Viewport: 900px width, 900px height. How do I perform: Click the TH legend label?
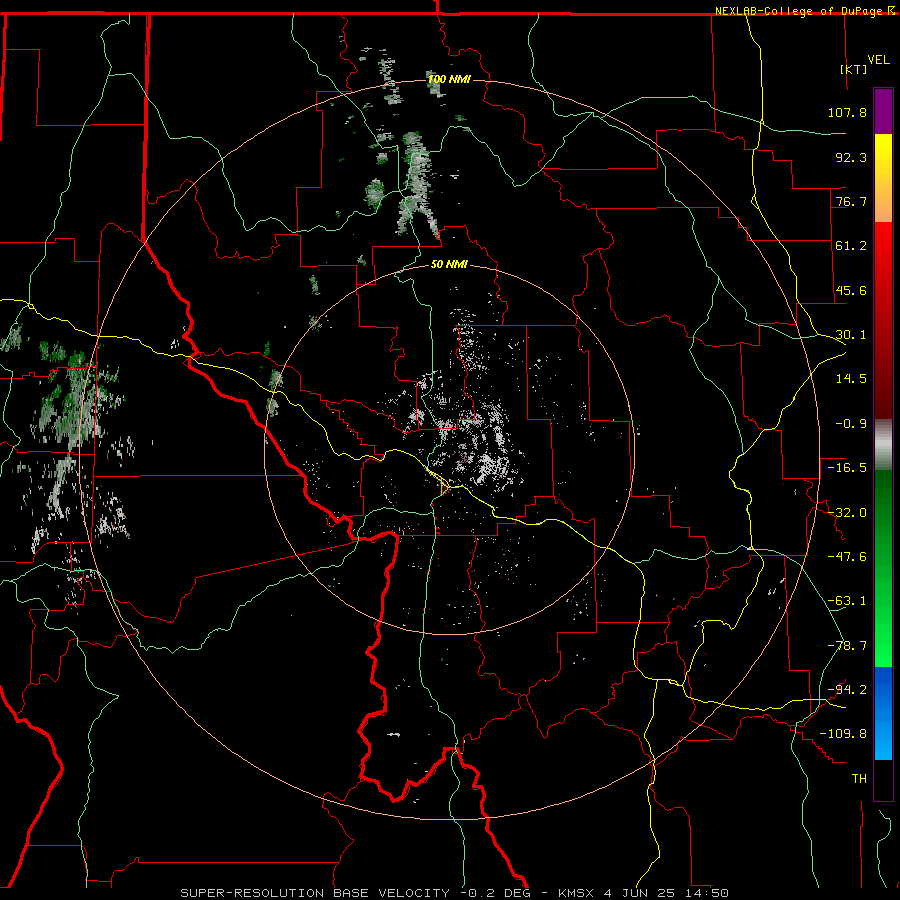[859, 779]
